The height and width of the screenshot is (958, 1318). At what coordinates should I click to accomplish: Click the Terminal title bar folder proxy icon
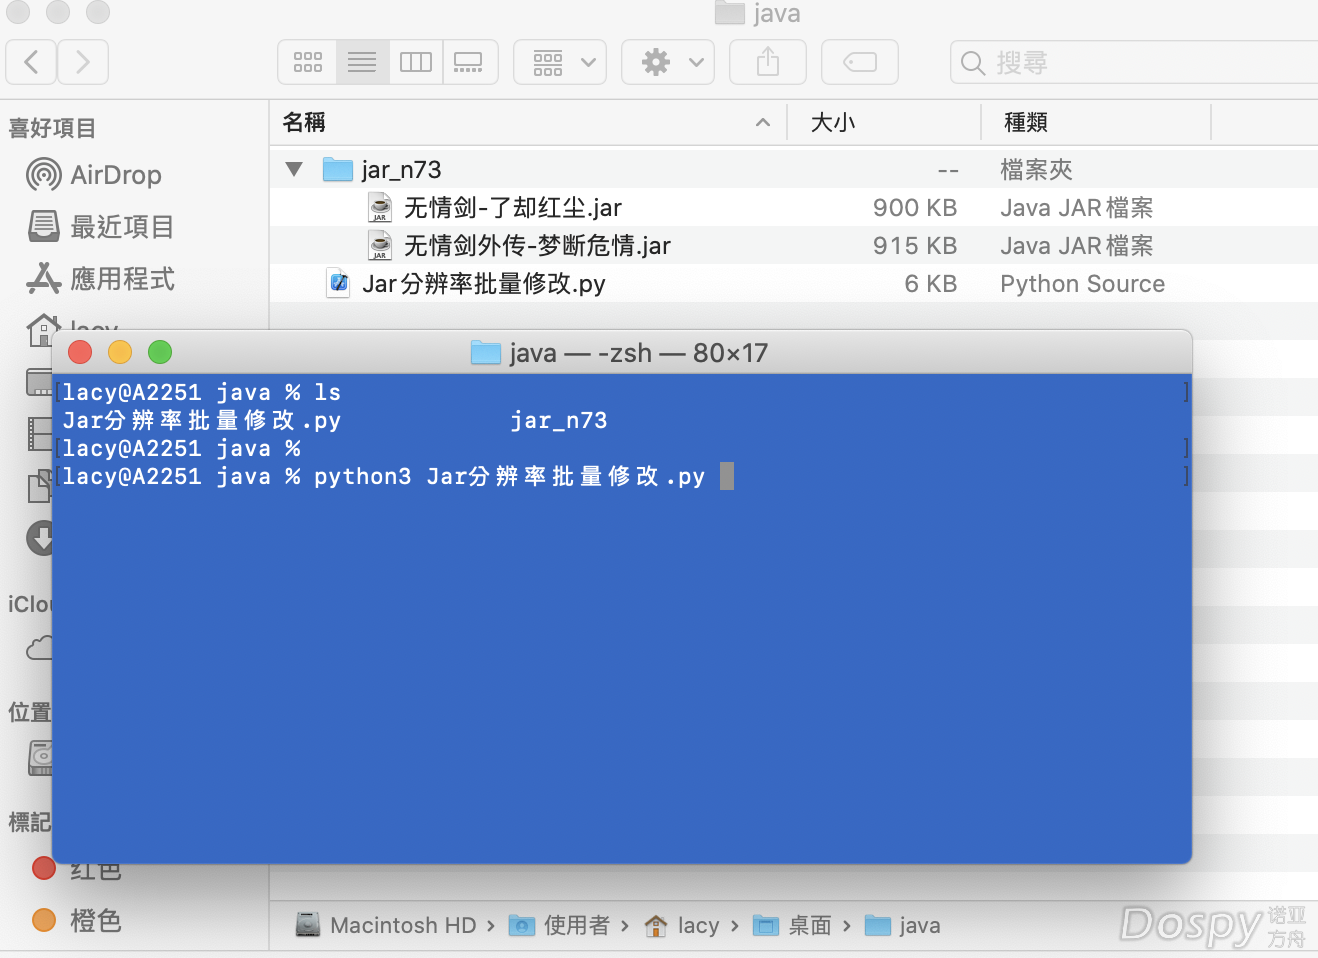pos(486,352)
